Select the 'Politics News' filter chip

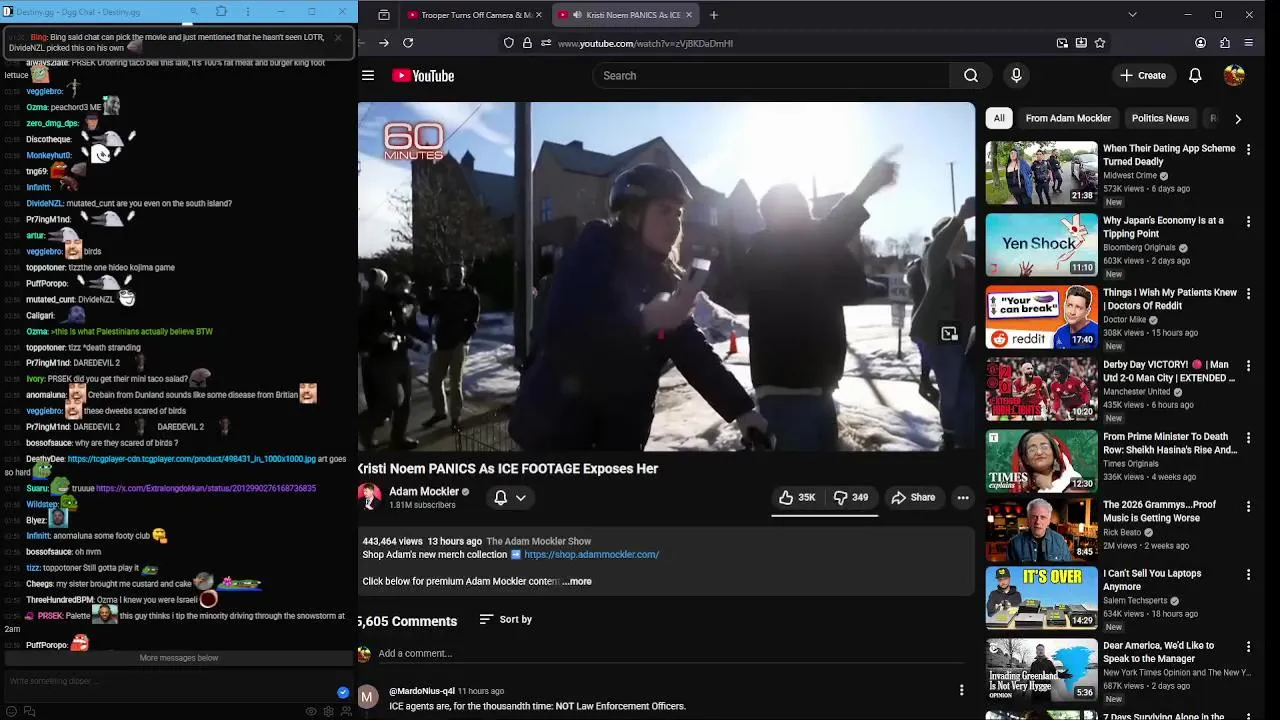pos(1160,118)
